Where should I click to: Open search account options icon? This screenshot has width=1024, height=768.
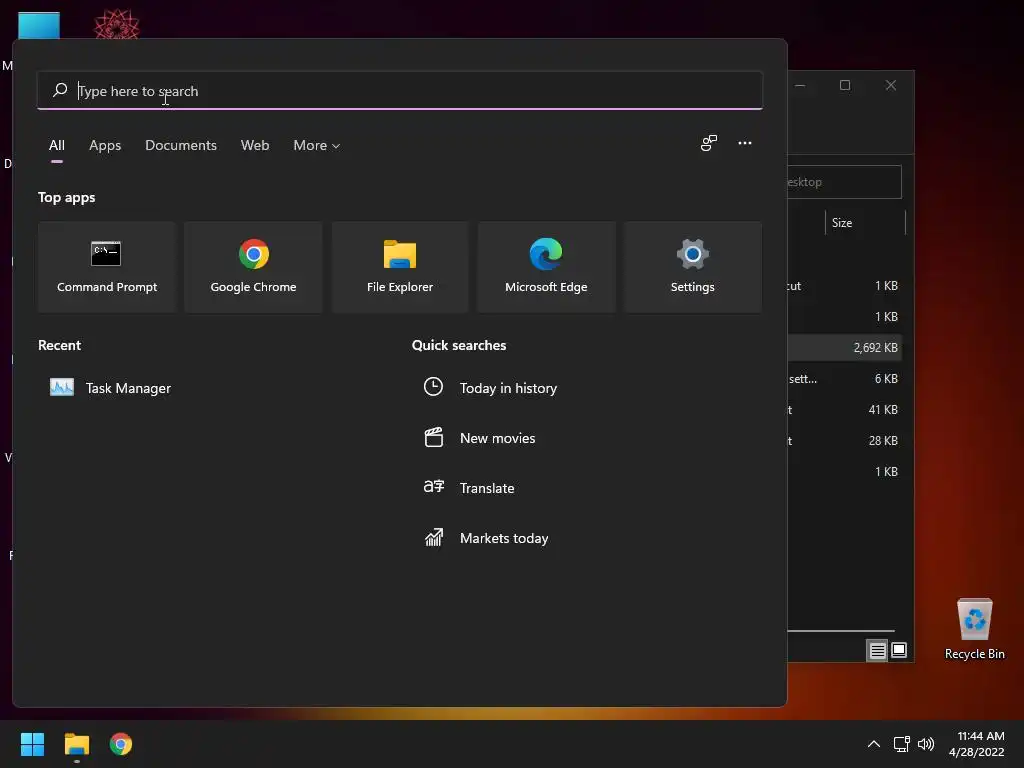click(709, 143)
